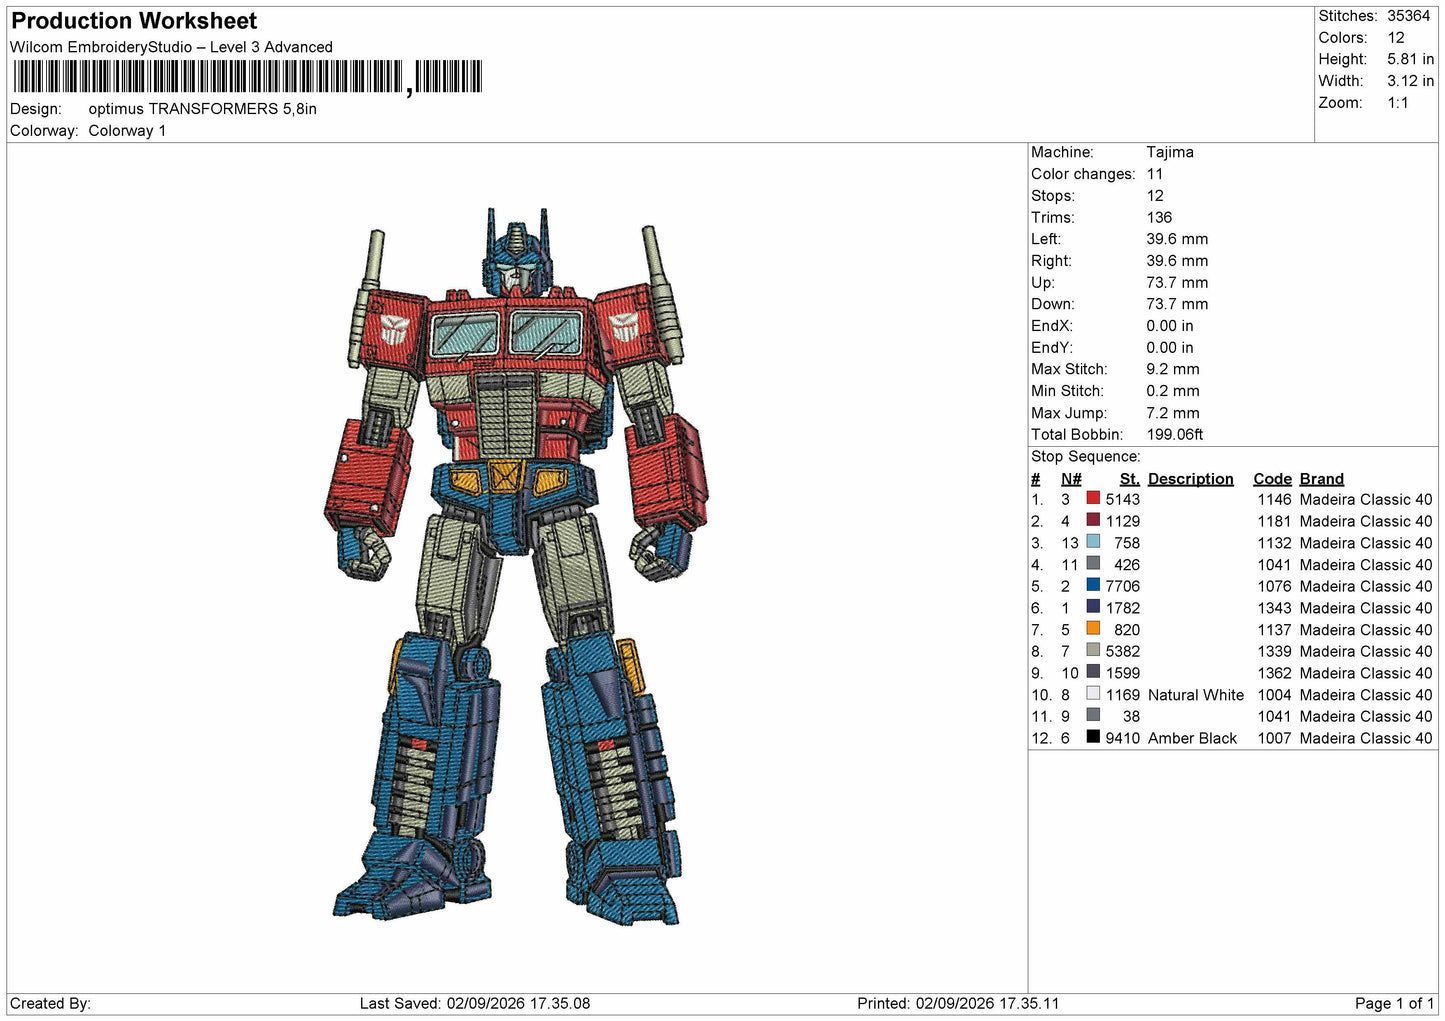Screen dimensions: 1445x1021
Task: Click the Colors value "12" in the header
Action: [x=1396, y=38]
